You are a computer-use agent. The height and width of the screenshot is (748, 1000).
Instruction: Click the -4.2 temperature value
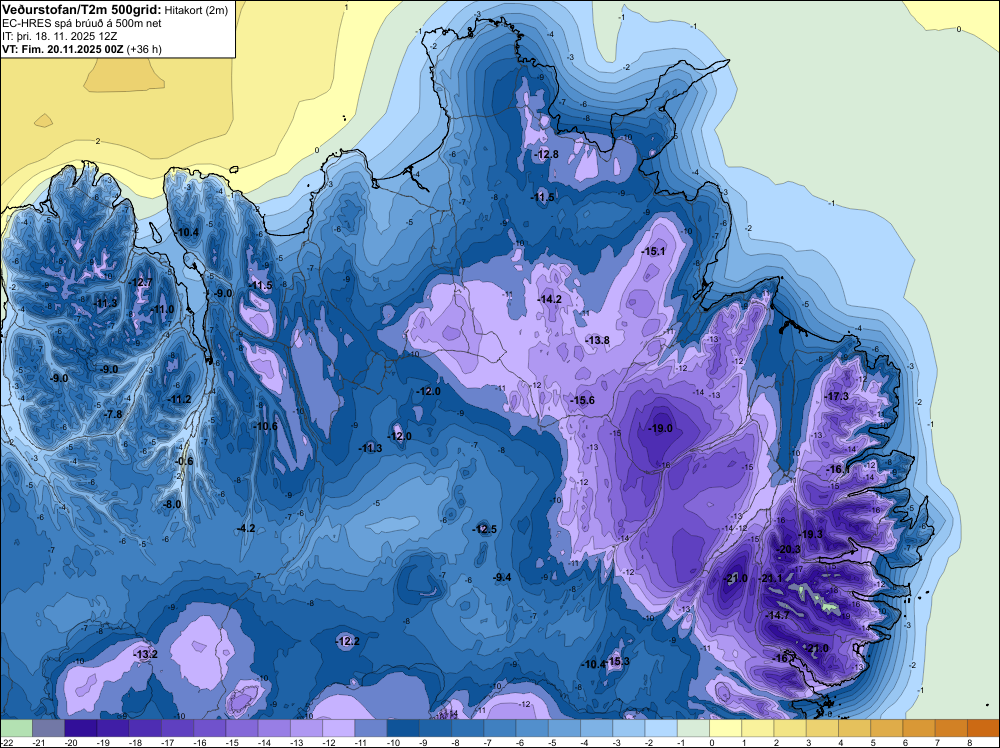click(x=246, y=528)
